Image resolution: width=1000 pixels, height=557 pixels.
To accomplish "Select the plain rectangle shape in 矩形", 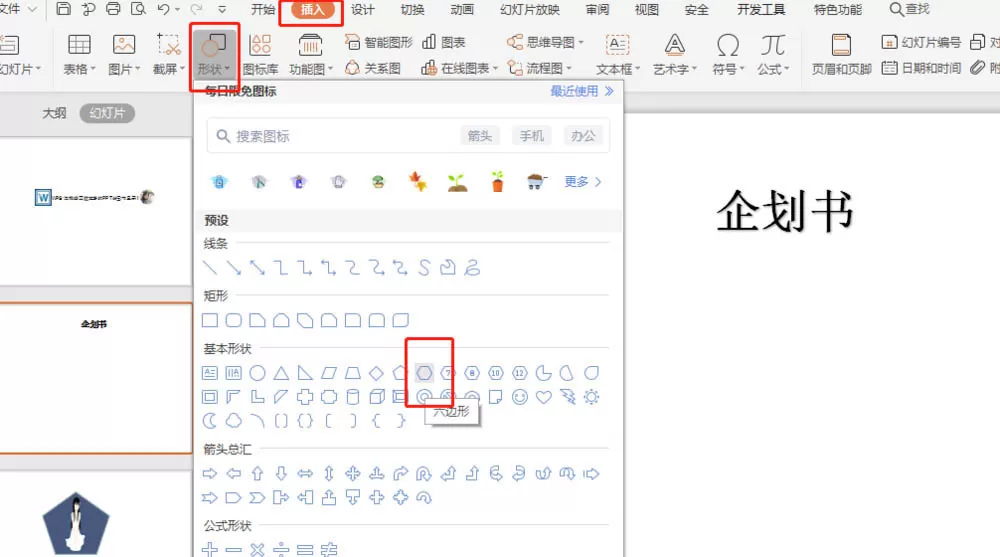I will (x=210, y=320).
